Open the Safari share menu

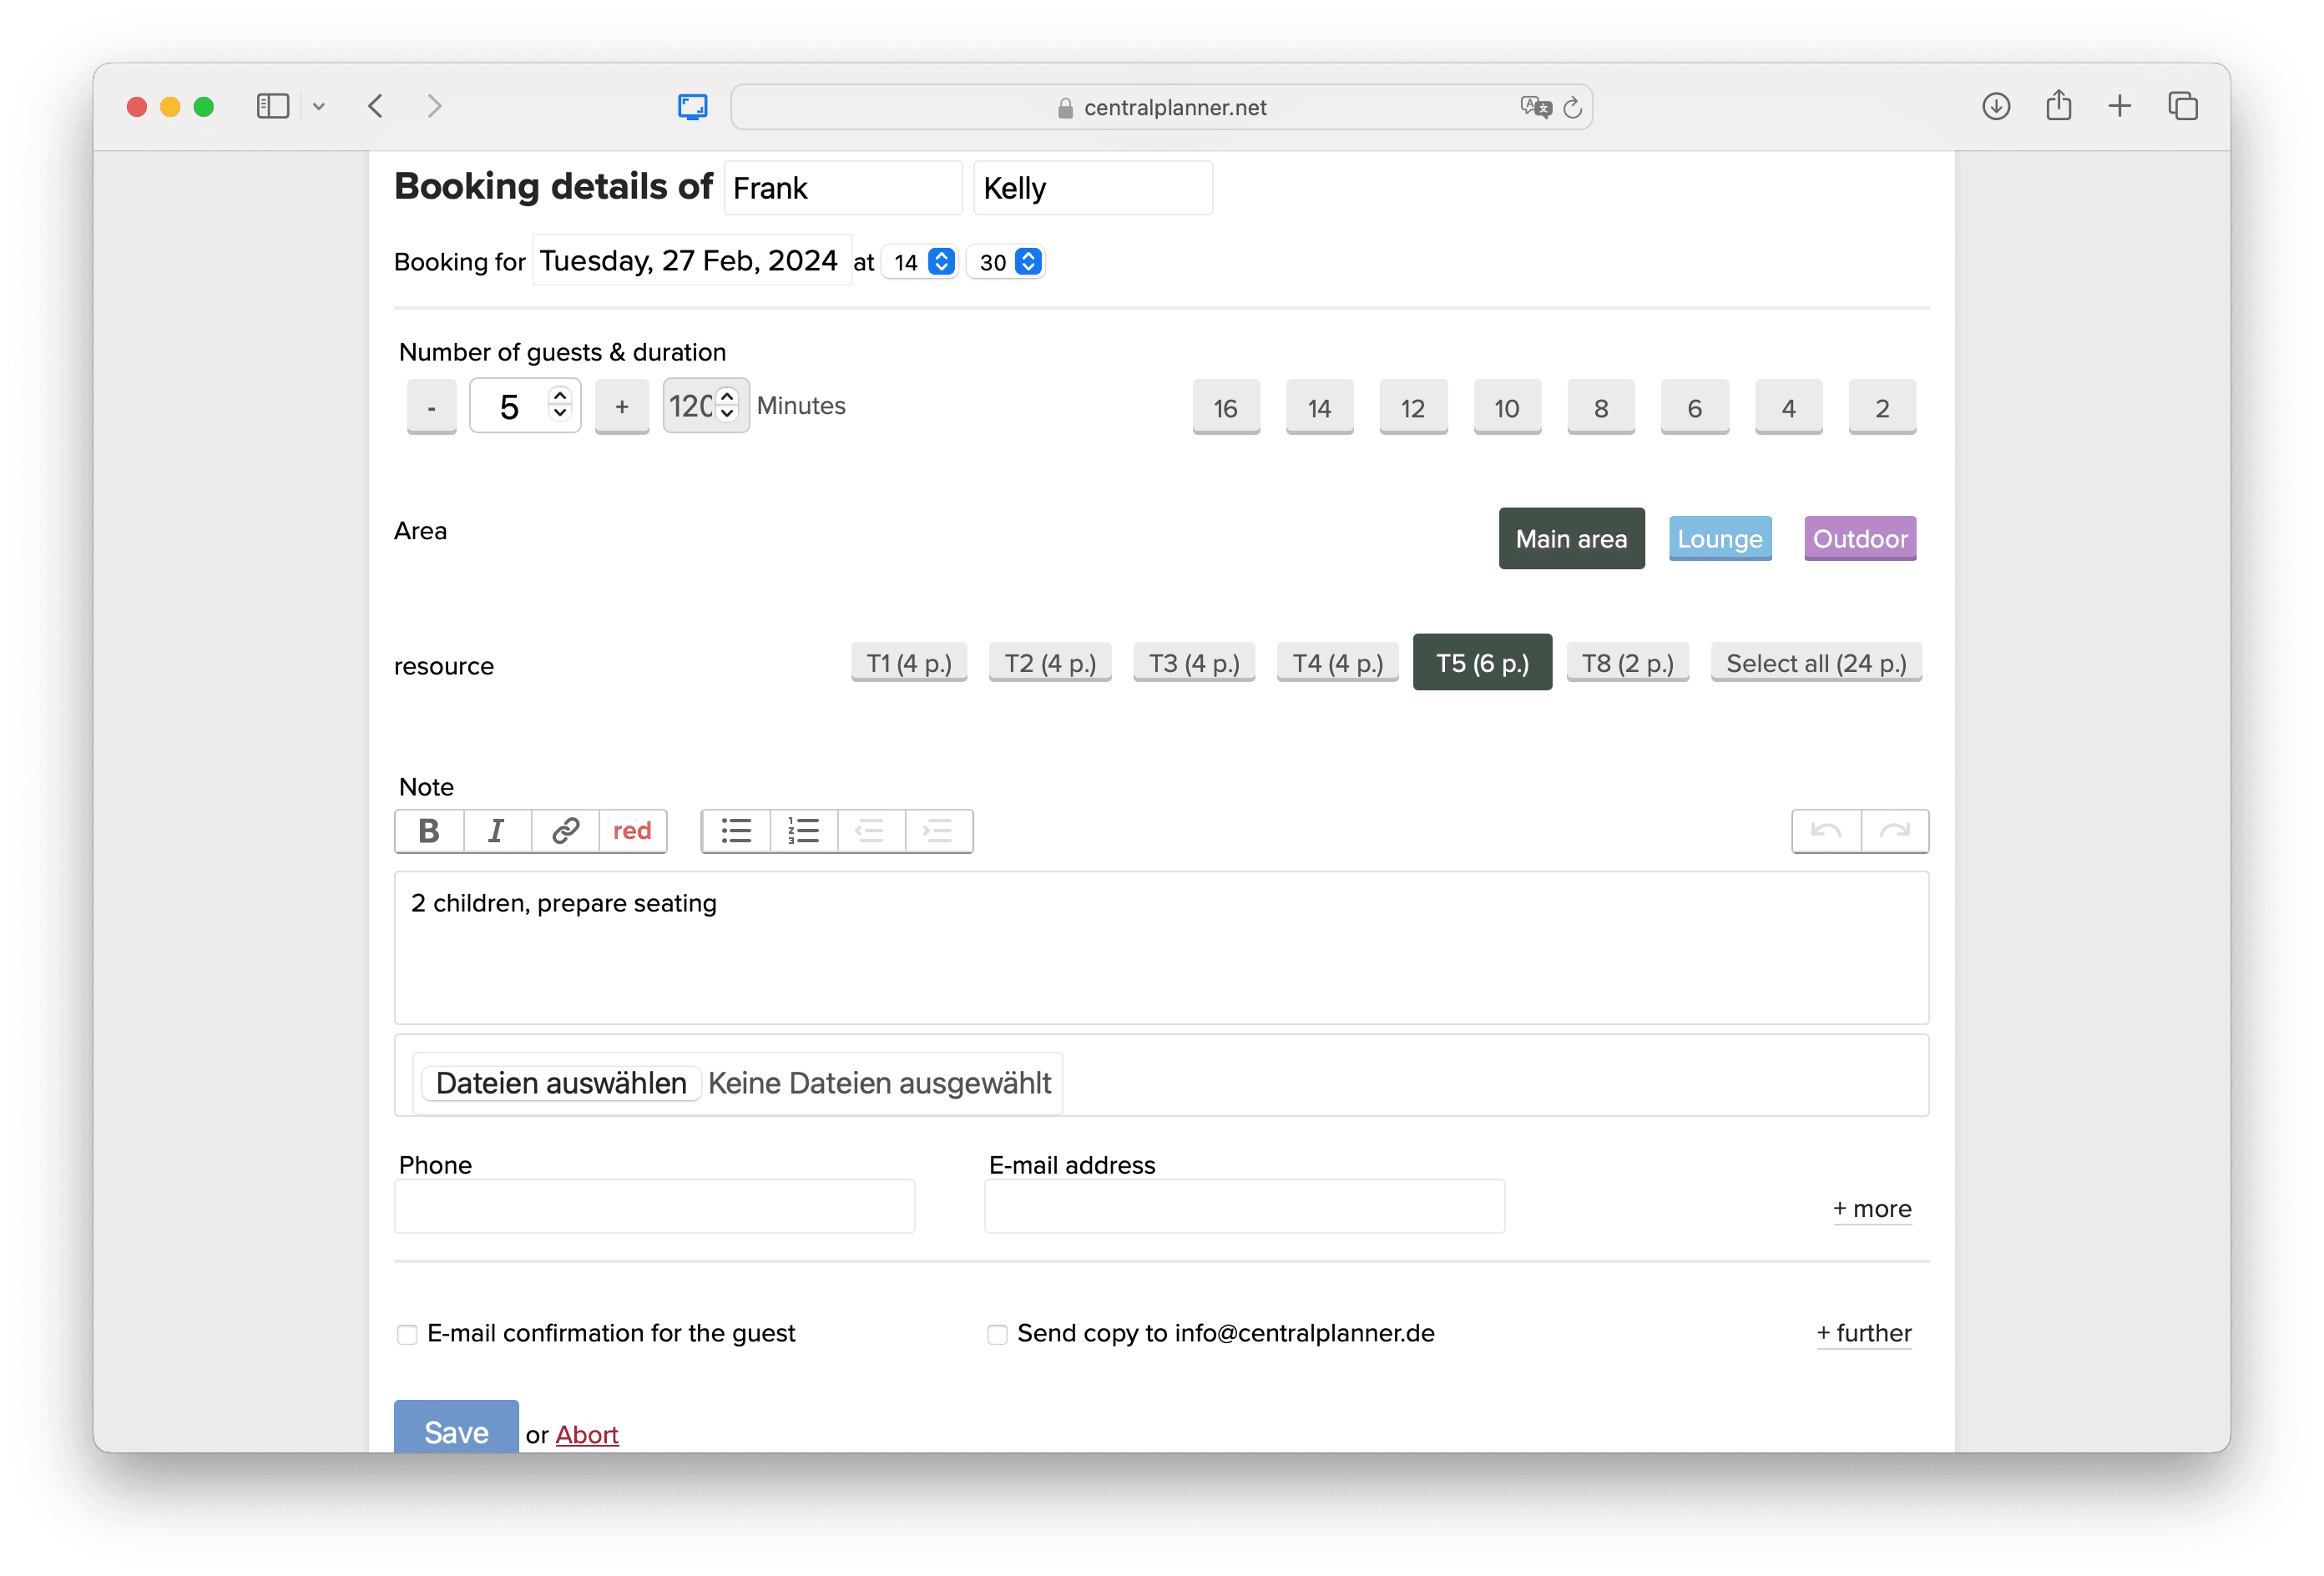click(2058, 105)
